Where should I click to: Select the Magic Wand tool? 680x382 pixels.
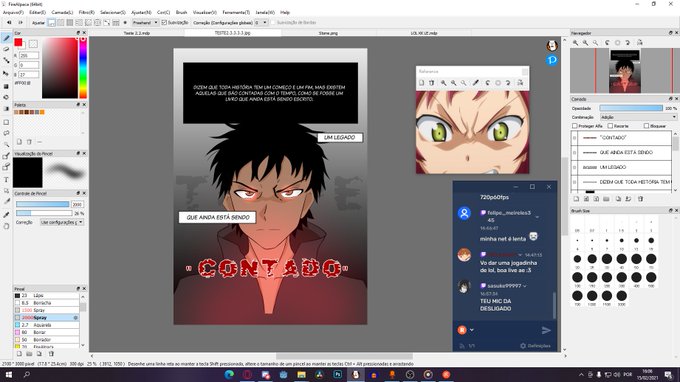click(x=6, y=145)
